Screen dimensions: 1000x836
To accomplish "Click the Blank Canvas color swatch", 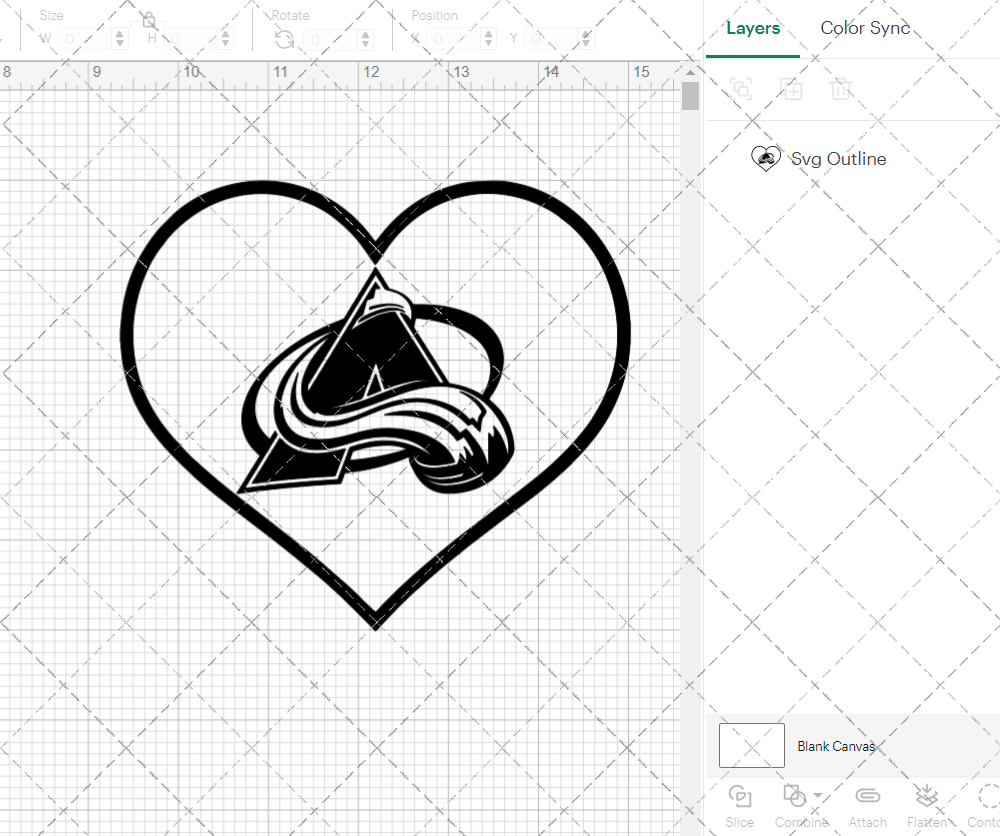I will pos(751,745).
